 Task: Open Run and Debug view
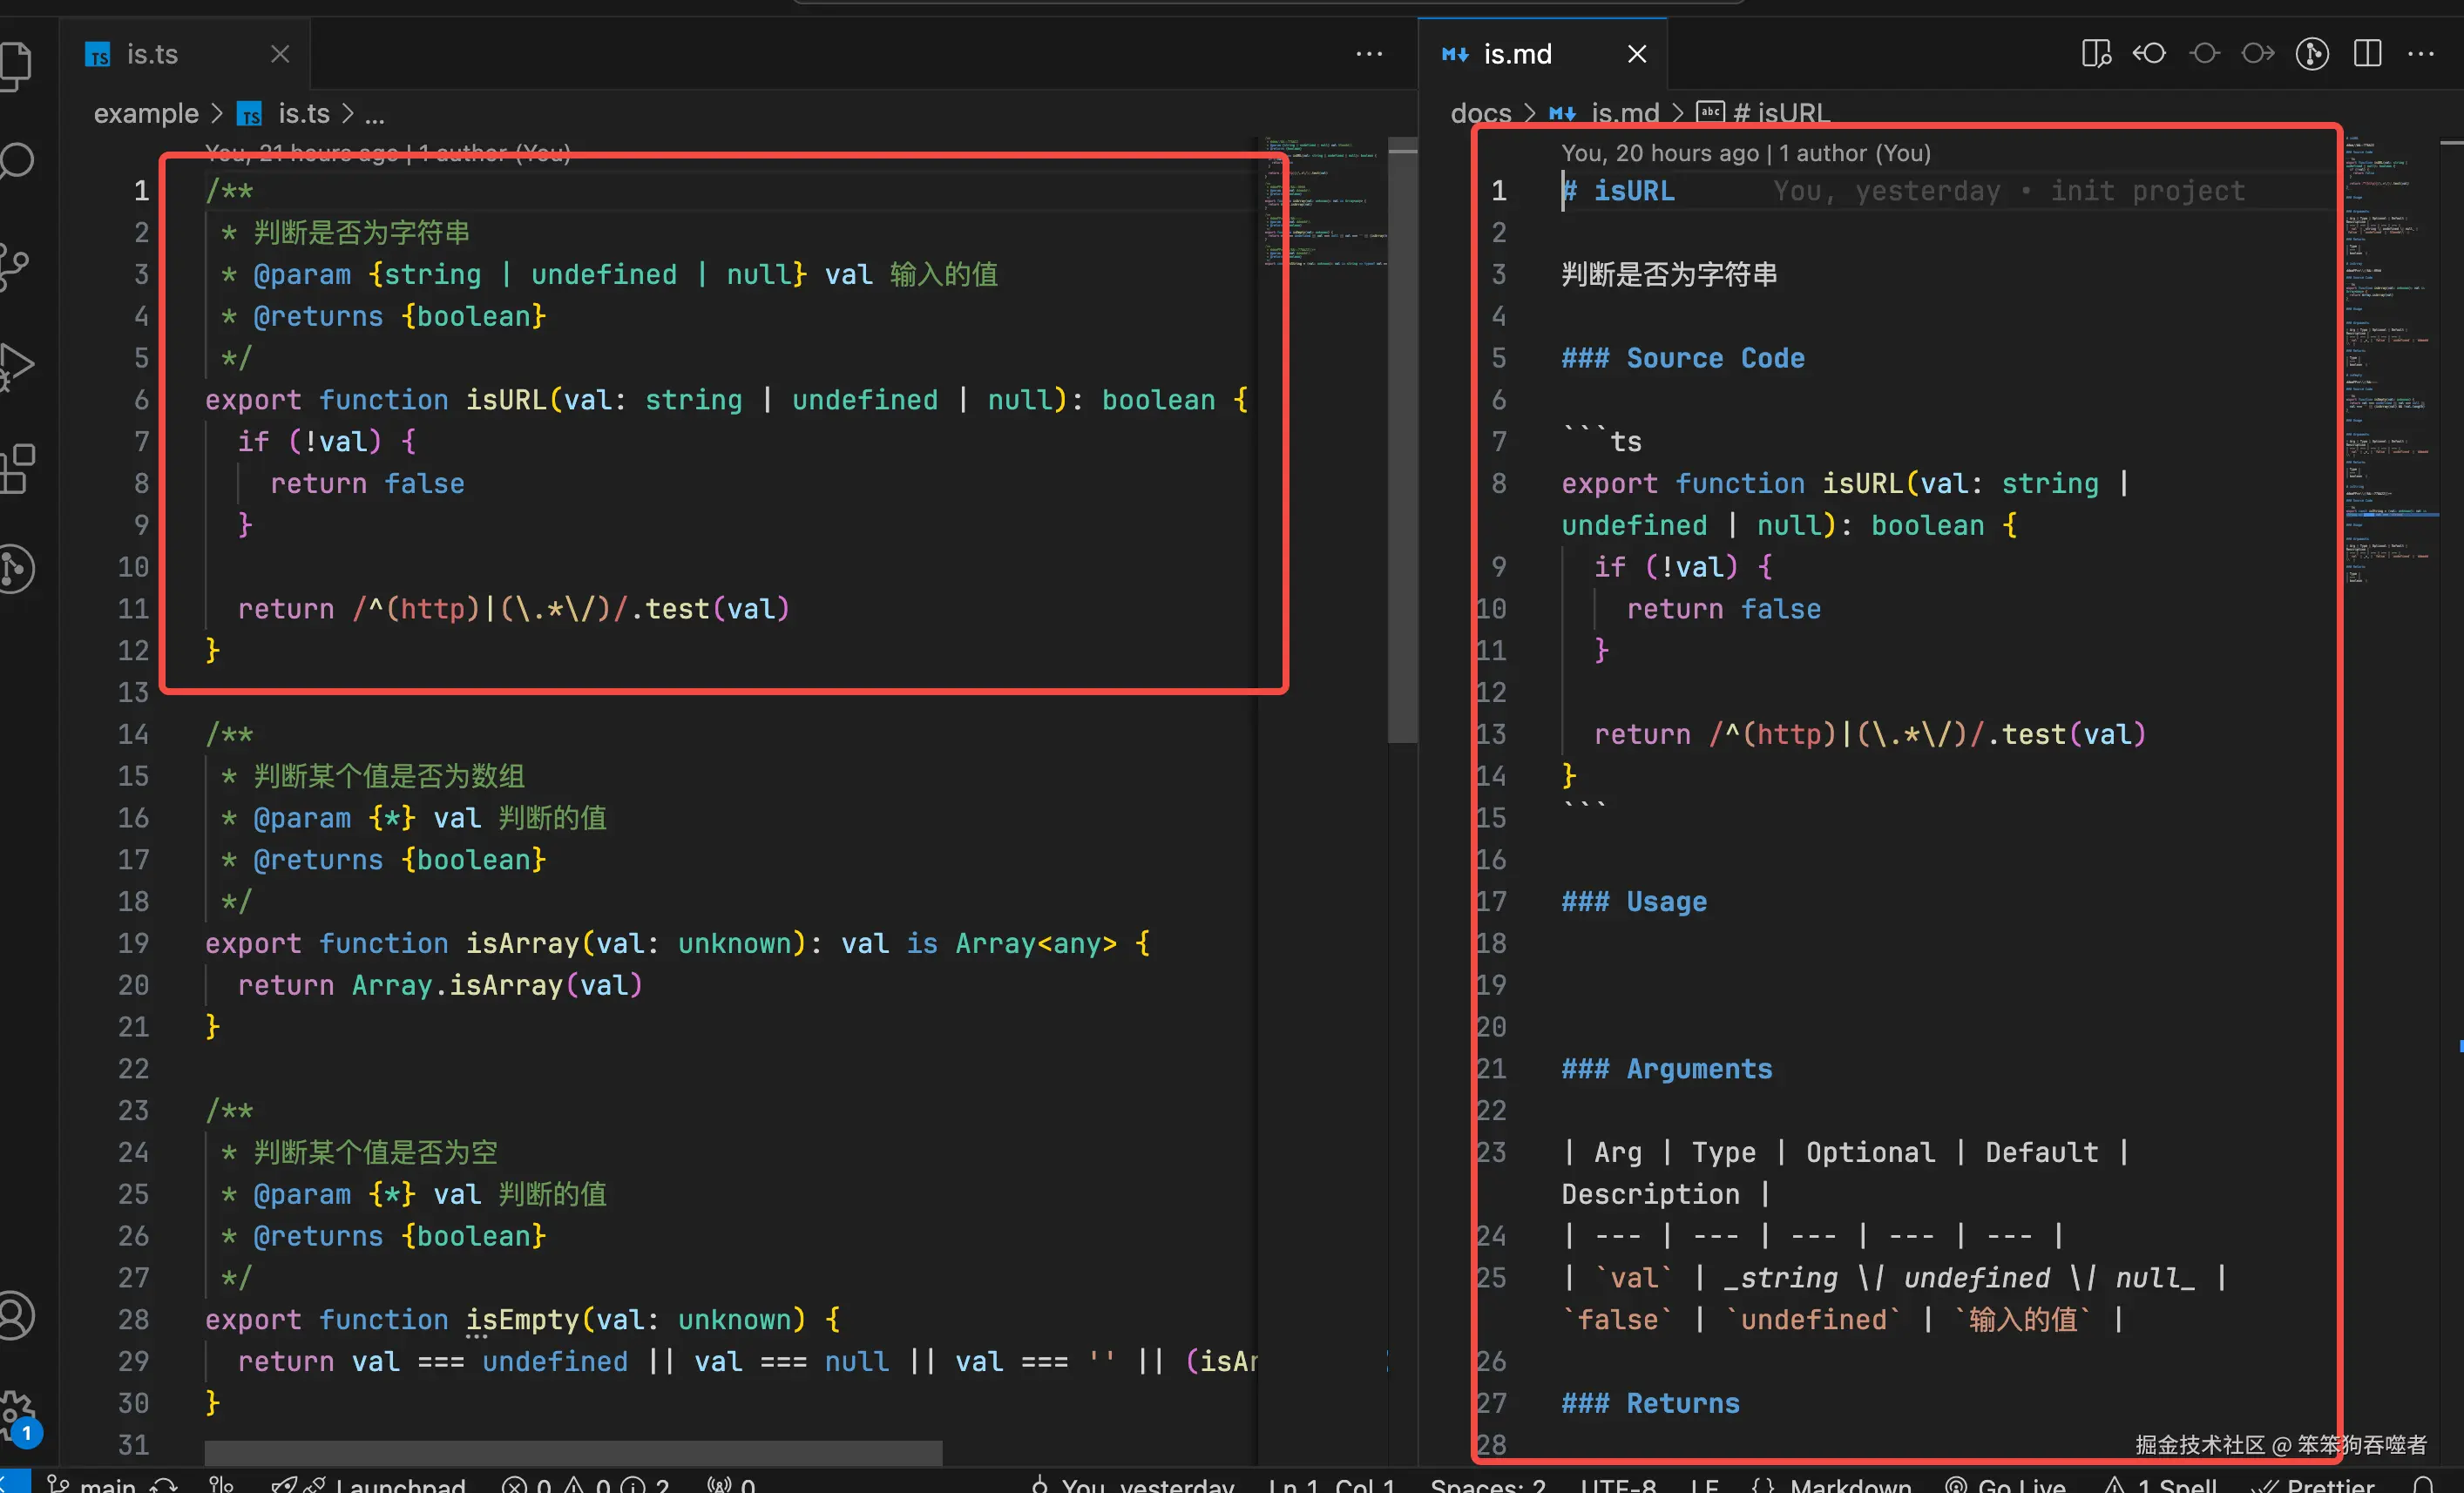click(x=16, y=365)
